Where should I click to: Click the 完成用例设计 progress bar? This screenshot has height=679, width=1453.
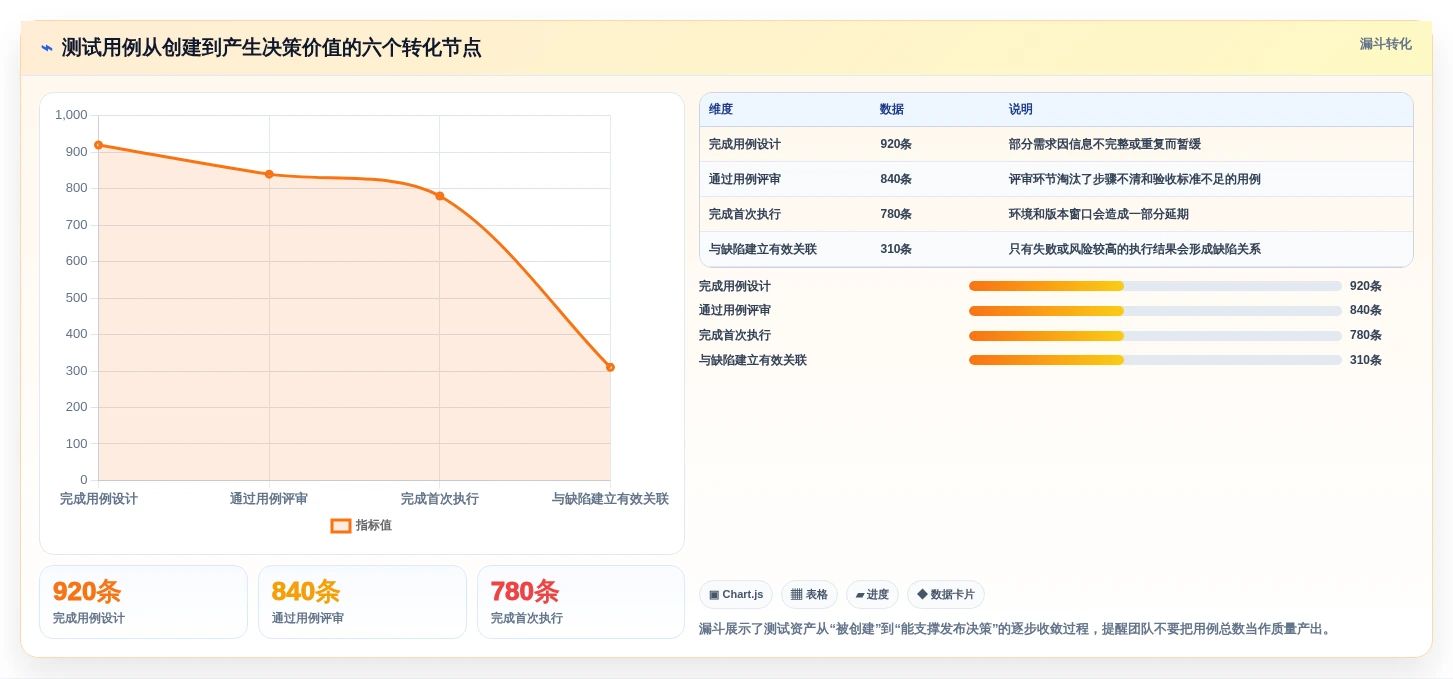coord(1155,286)
